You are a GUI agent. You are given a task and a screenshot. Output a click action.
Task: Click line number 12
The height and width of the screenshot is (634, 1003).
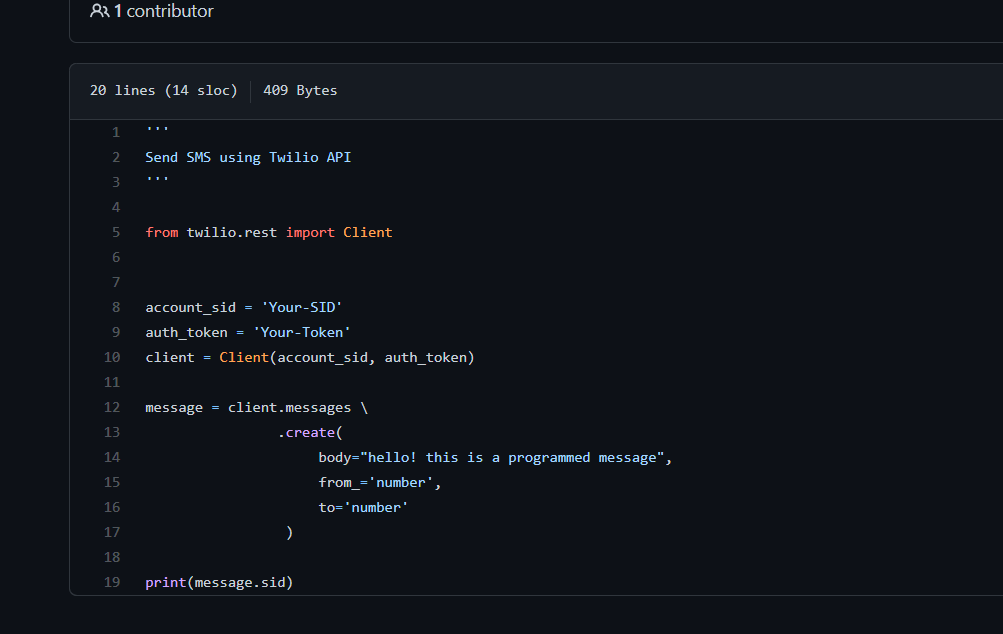(112, 408)
